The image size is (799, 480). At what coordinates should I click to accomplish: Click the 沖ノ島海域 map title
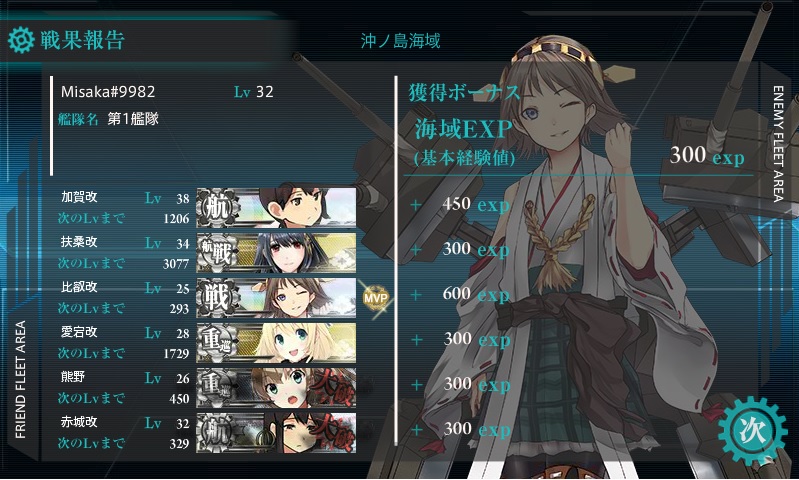point(401,41)
